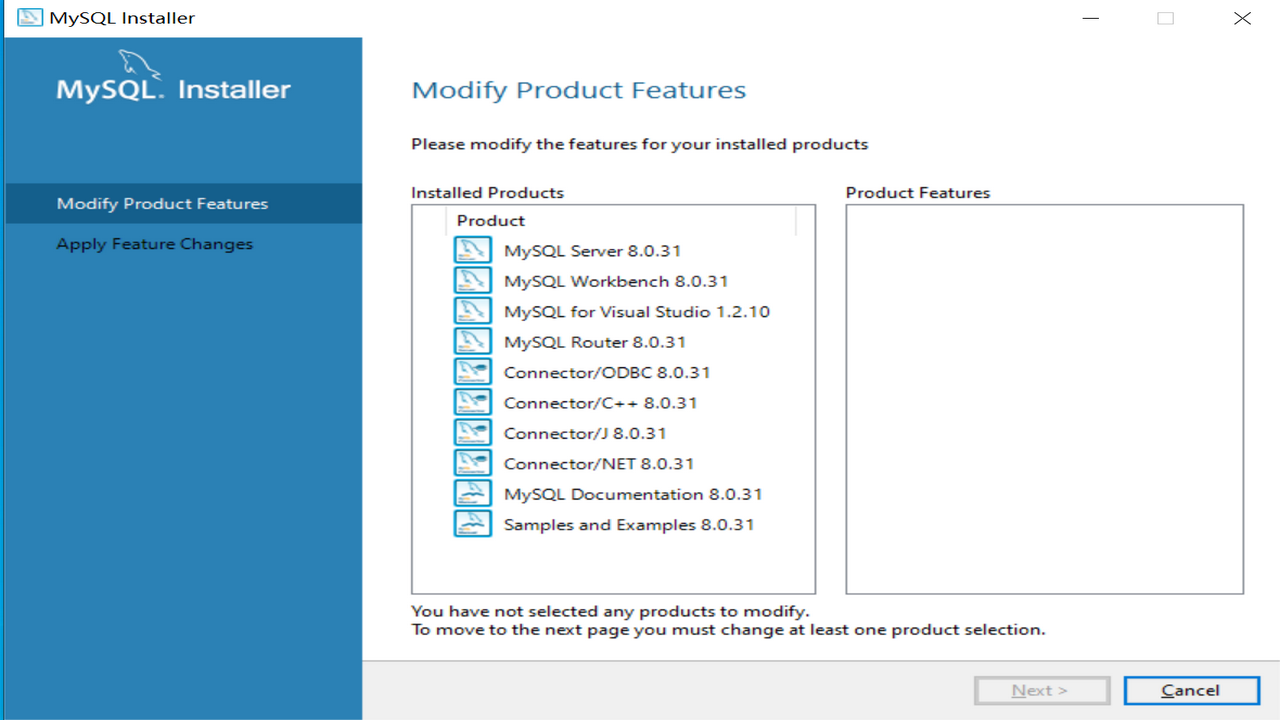Click the MySQL Workbench 8.0.31 icon
Viewport: 1280px width, 720px height.
point(472,280)
